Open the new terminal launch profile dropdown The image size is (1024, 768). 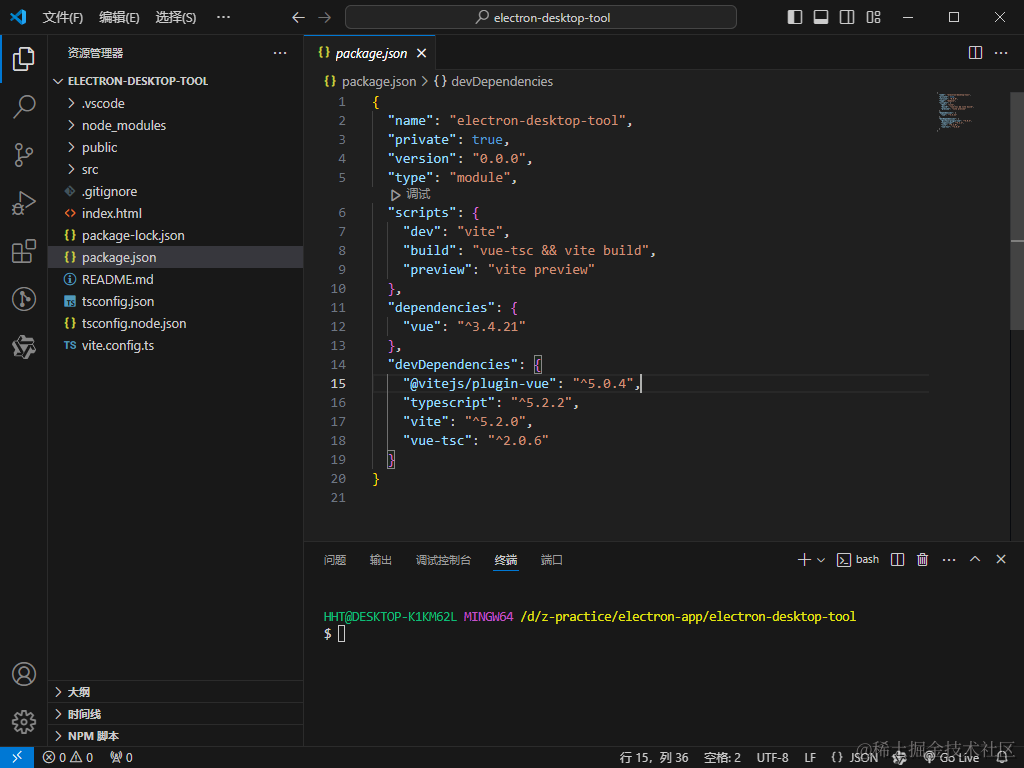821,560
